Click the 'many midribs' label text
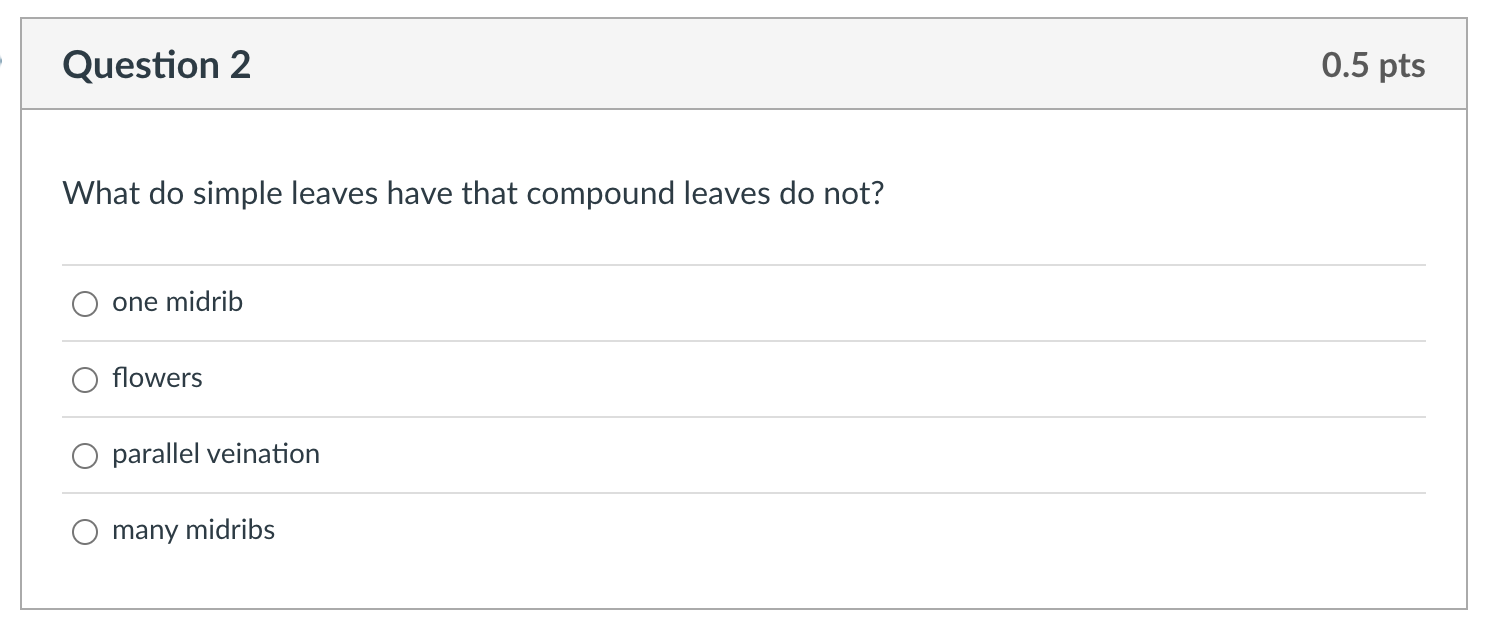Viewport: 1504px width, 624px height. click(x=193, y=530)
